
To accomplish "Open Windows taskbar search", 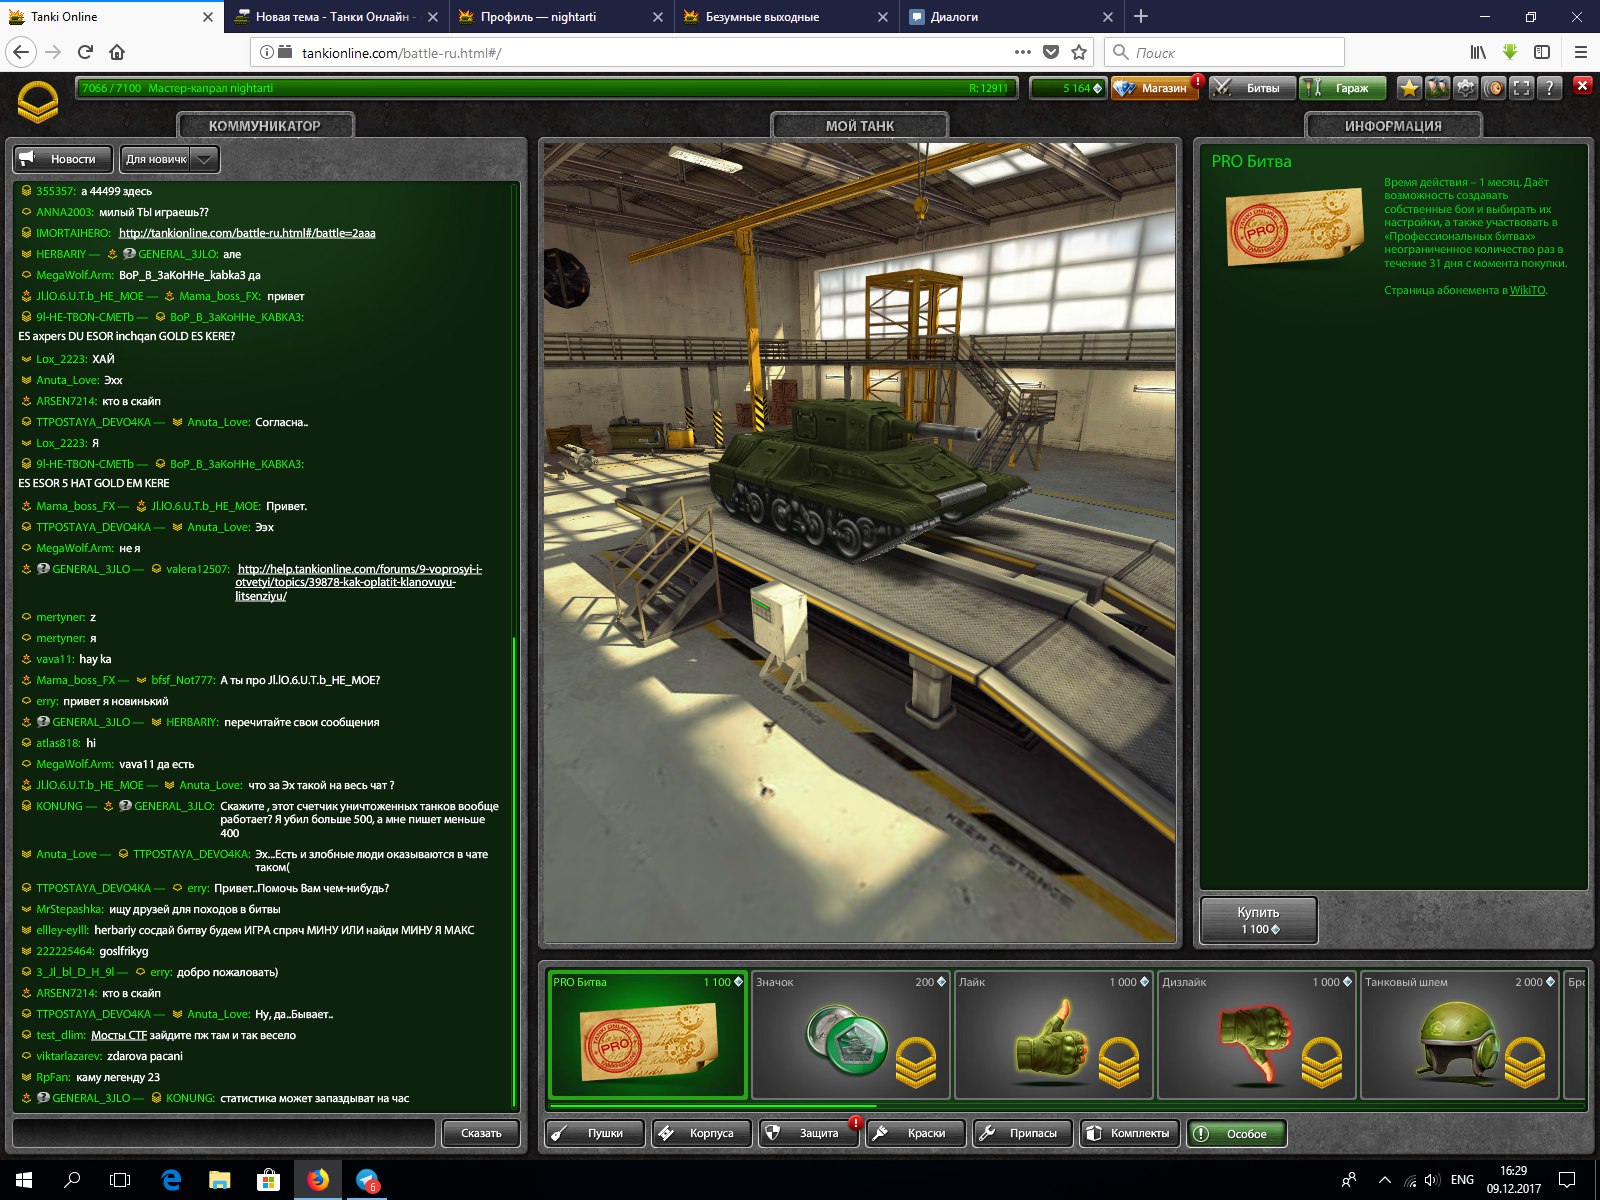I will pos(72,1180).
